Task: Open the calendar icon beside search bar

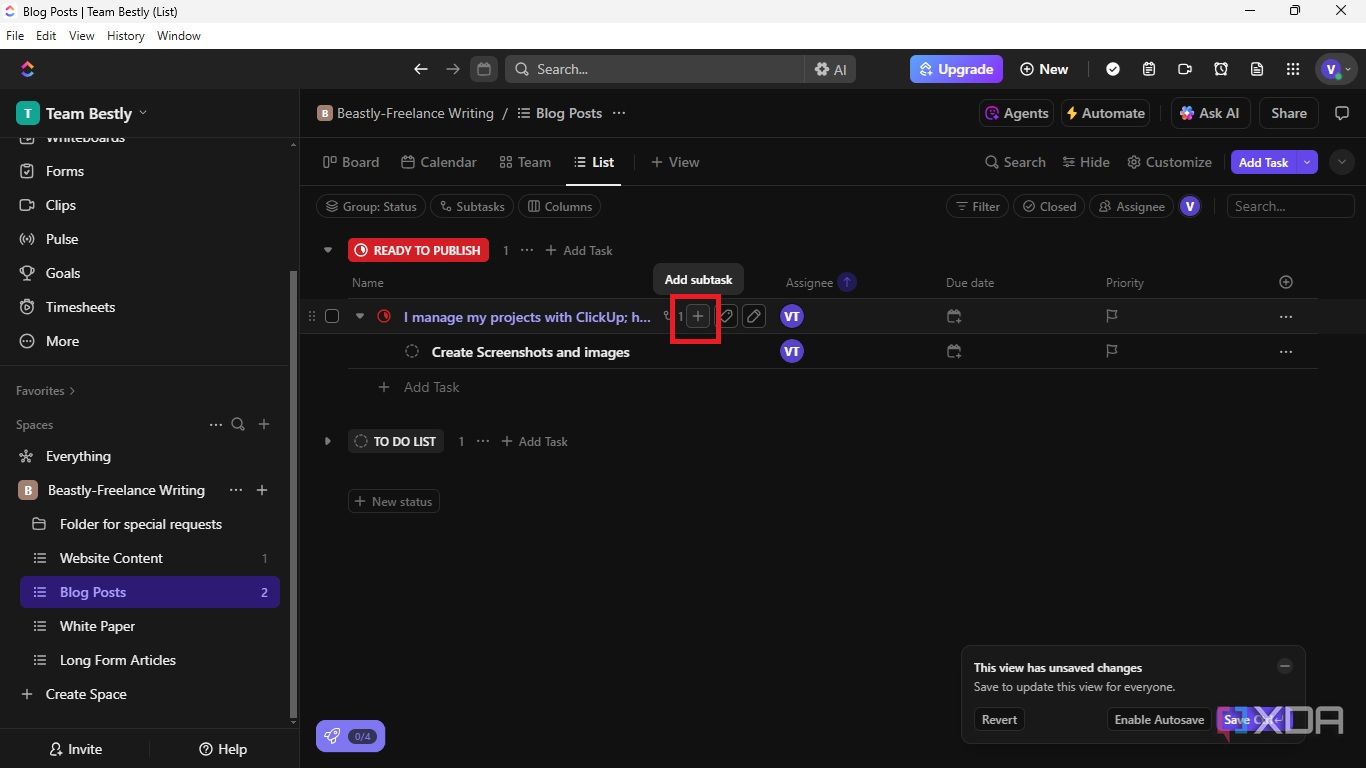Action: coord(484,69)
